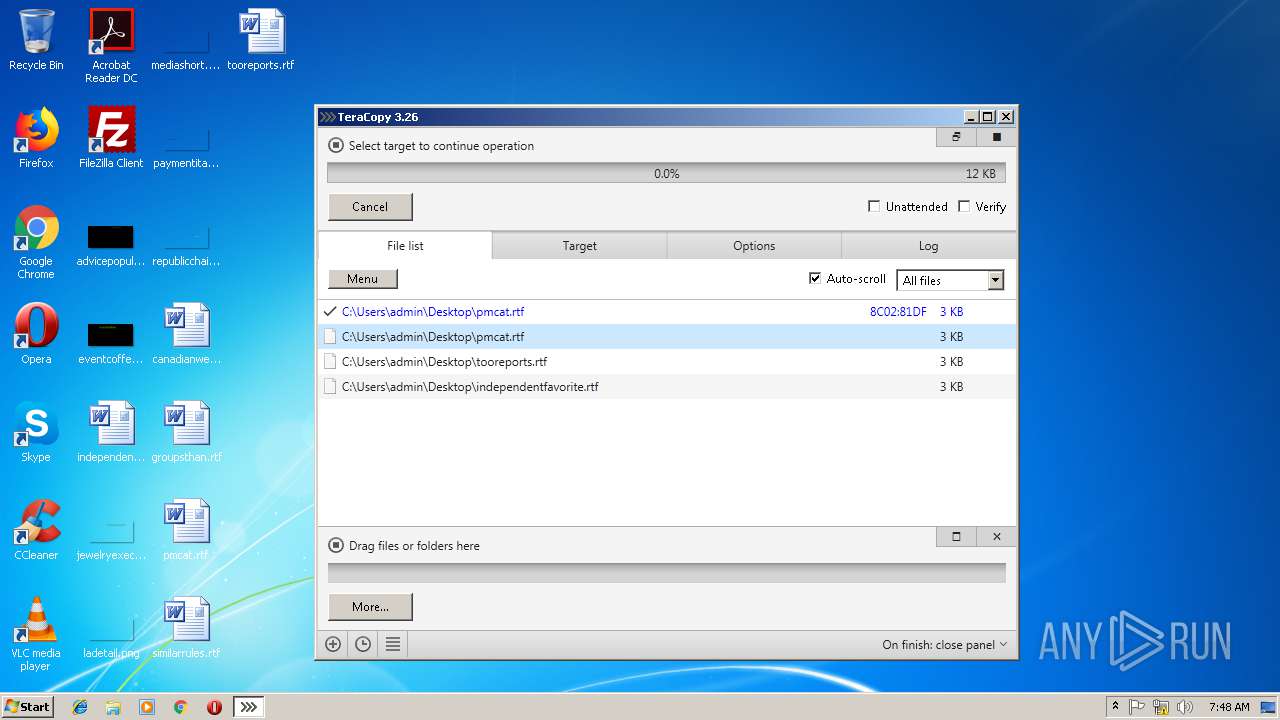Open similarrules.rtf desktop file
The height and width of the screenshot is (720, 1280).
[186, 628]
